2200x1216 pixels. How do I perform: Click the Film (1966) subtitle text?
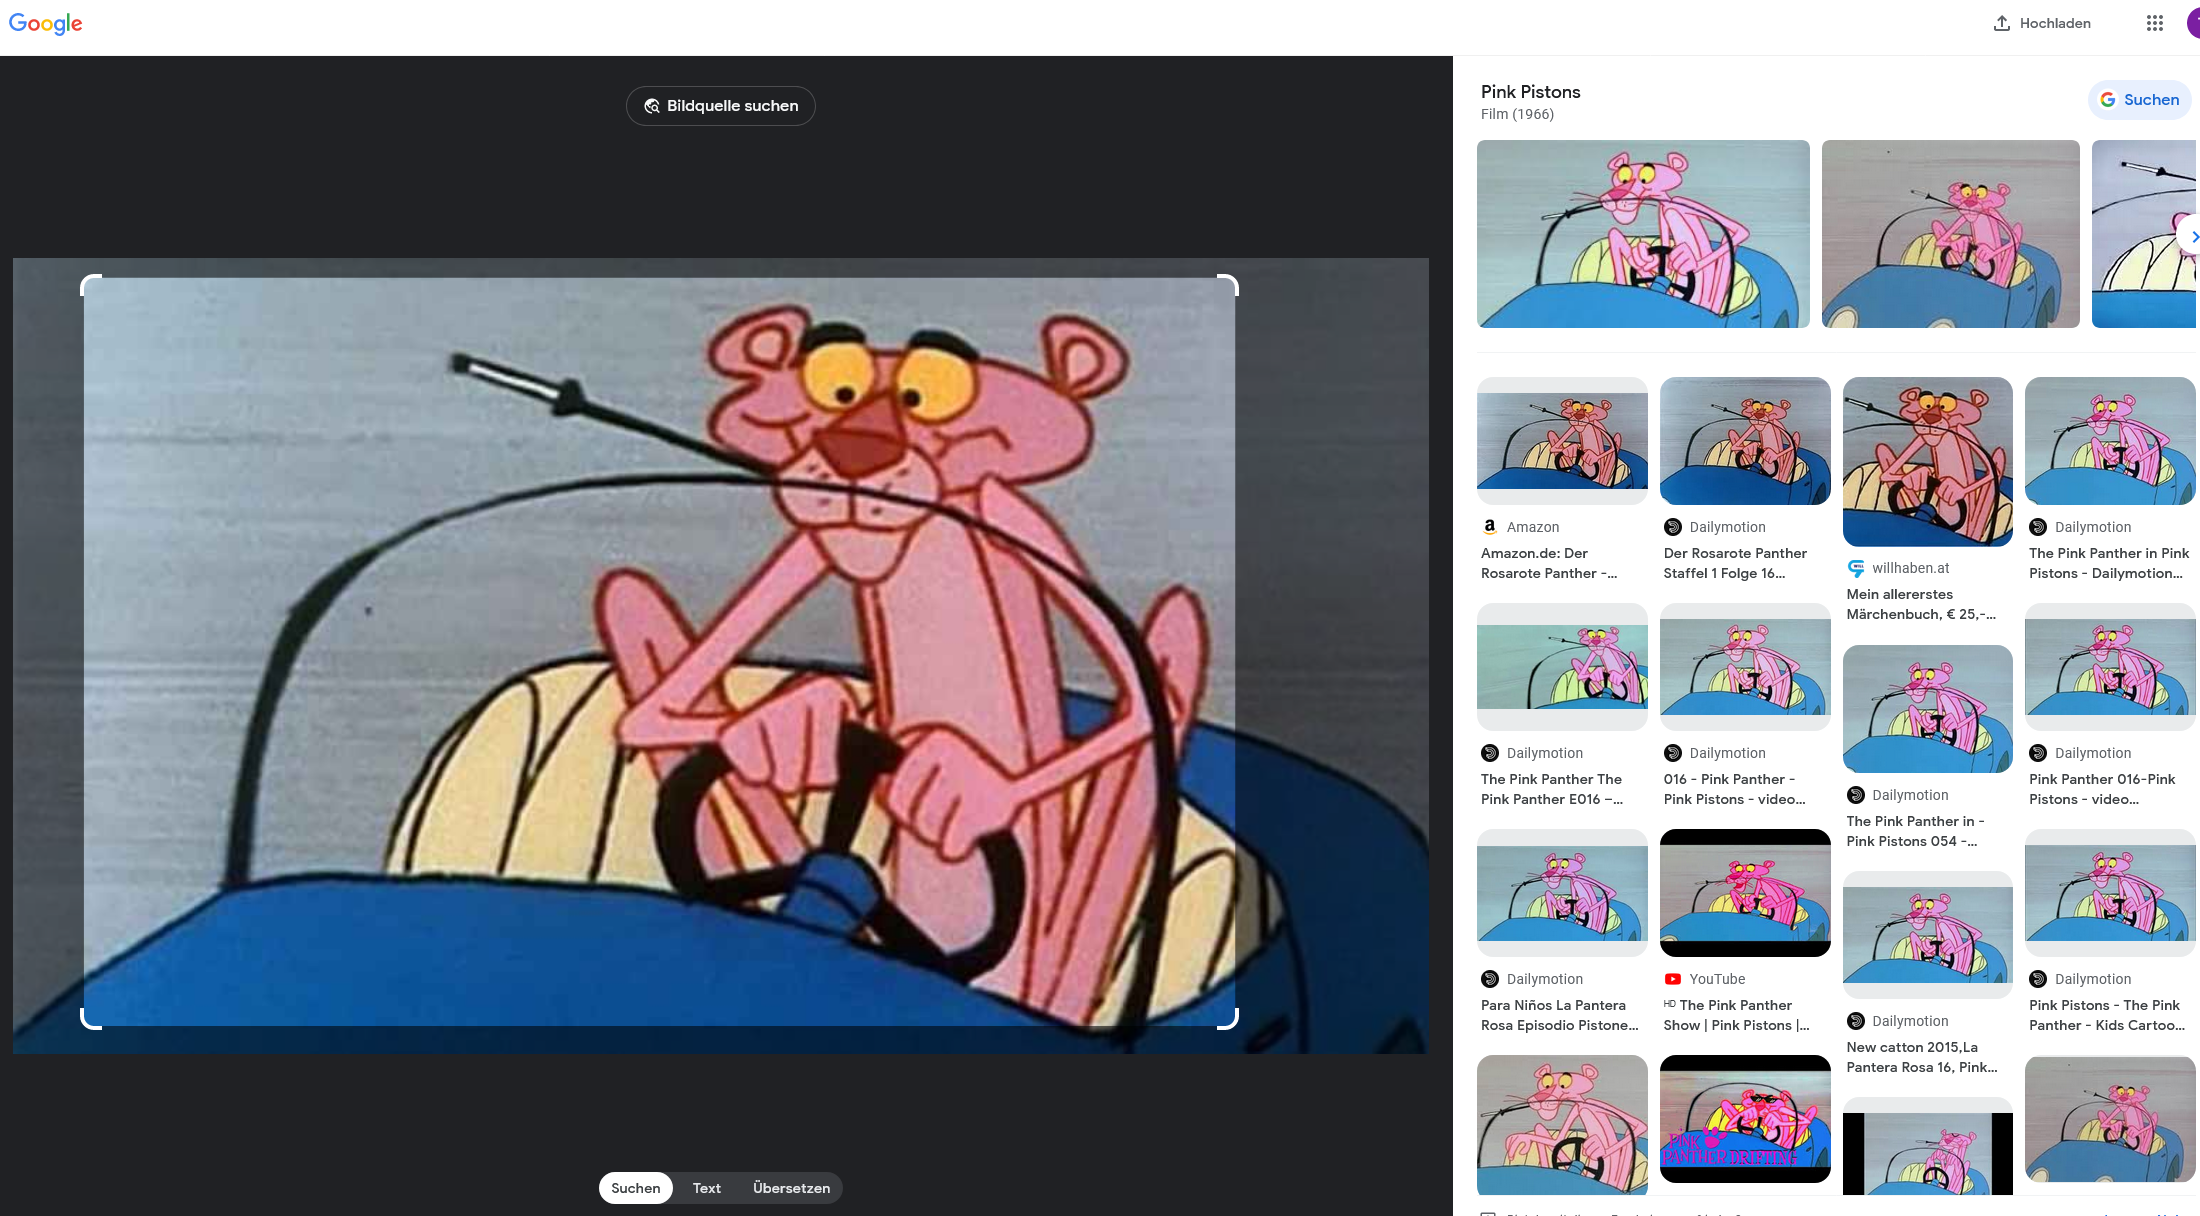coord(1517,114)
